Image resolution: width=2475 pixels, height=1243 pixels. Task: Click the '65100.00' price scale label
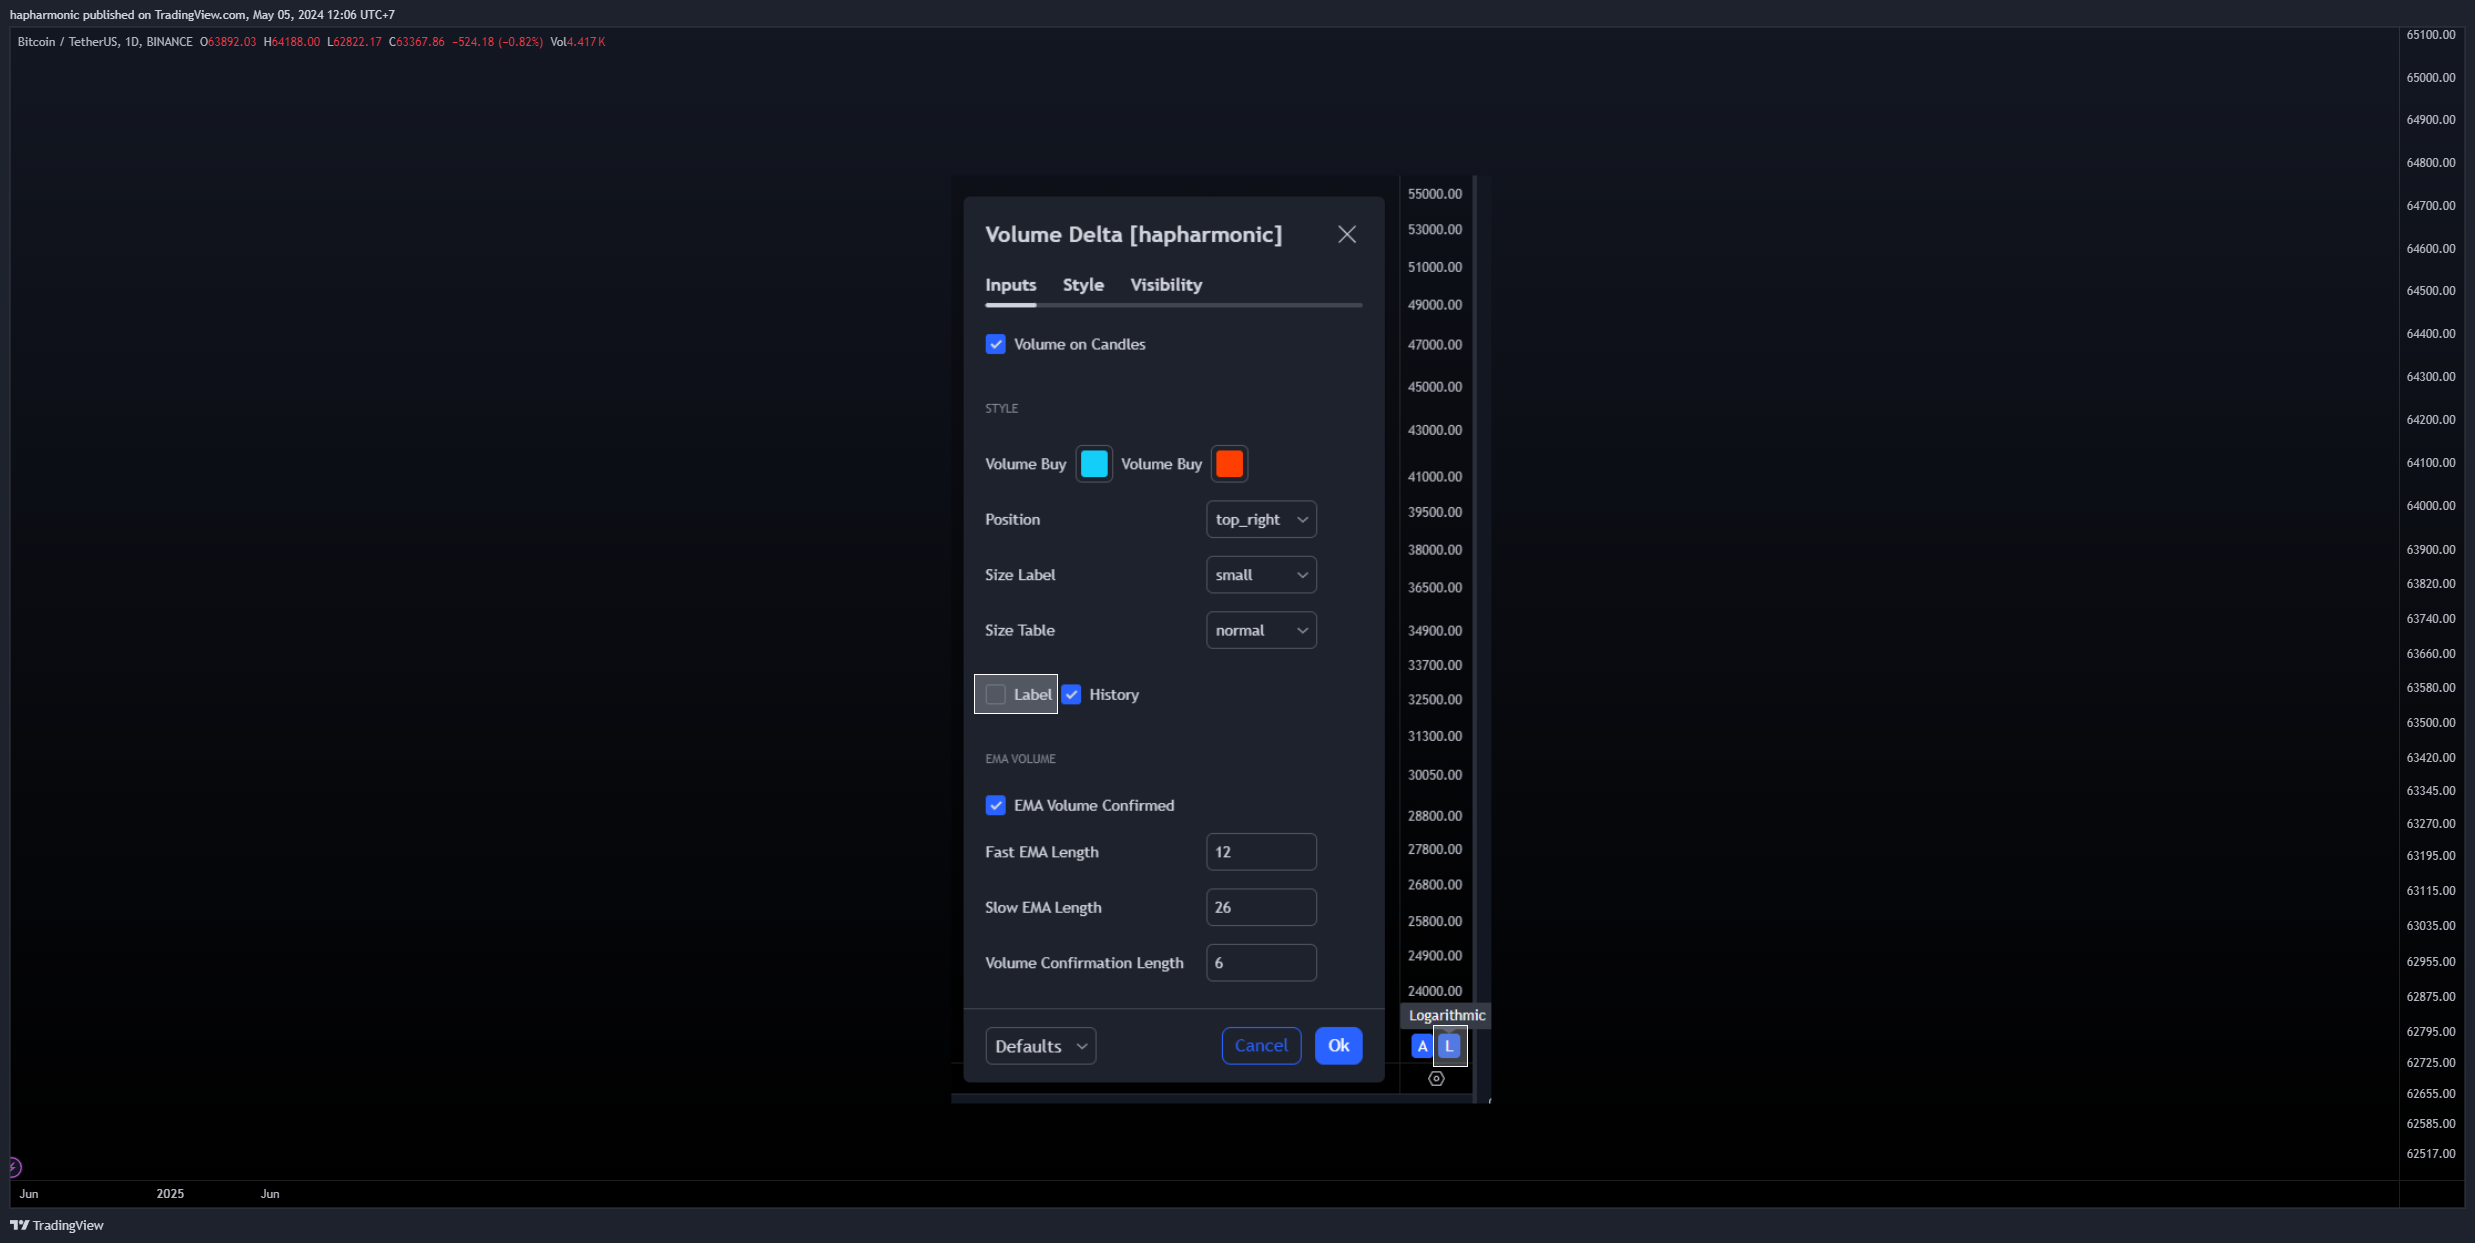click(x=2431, y=35)
